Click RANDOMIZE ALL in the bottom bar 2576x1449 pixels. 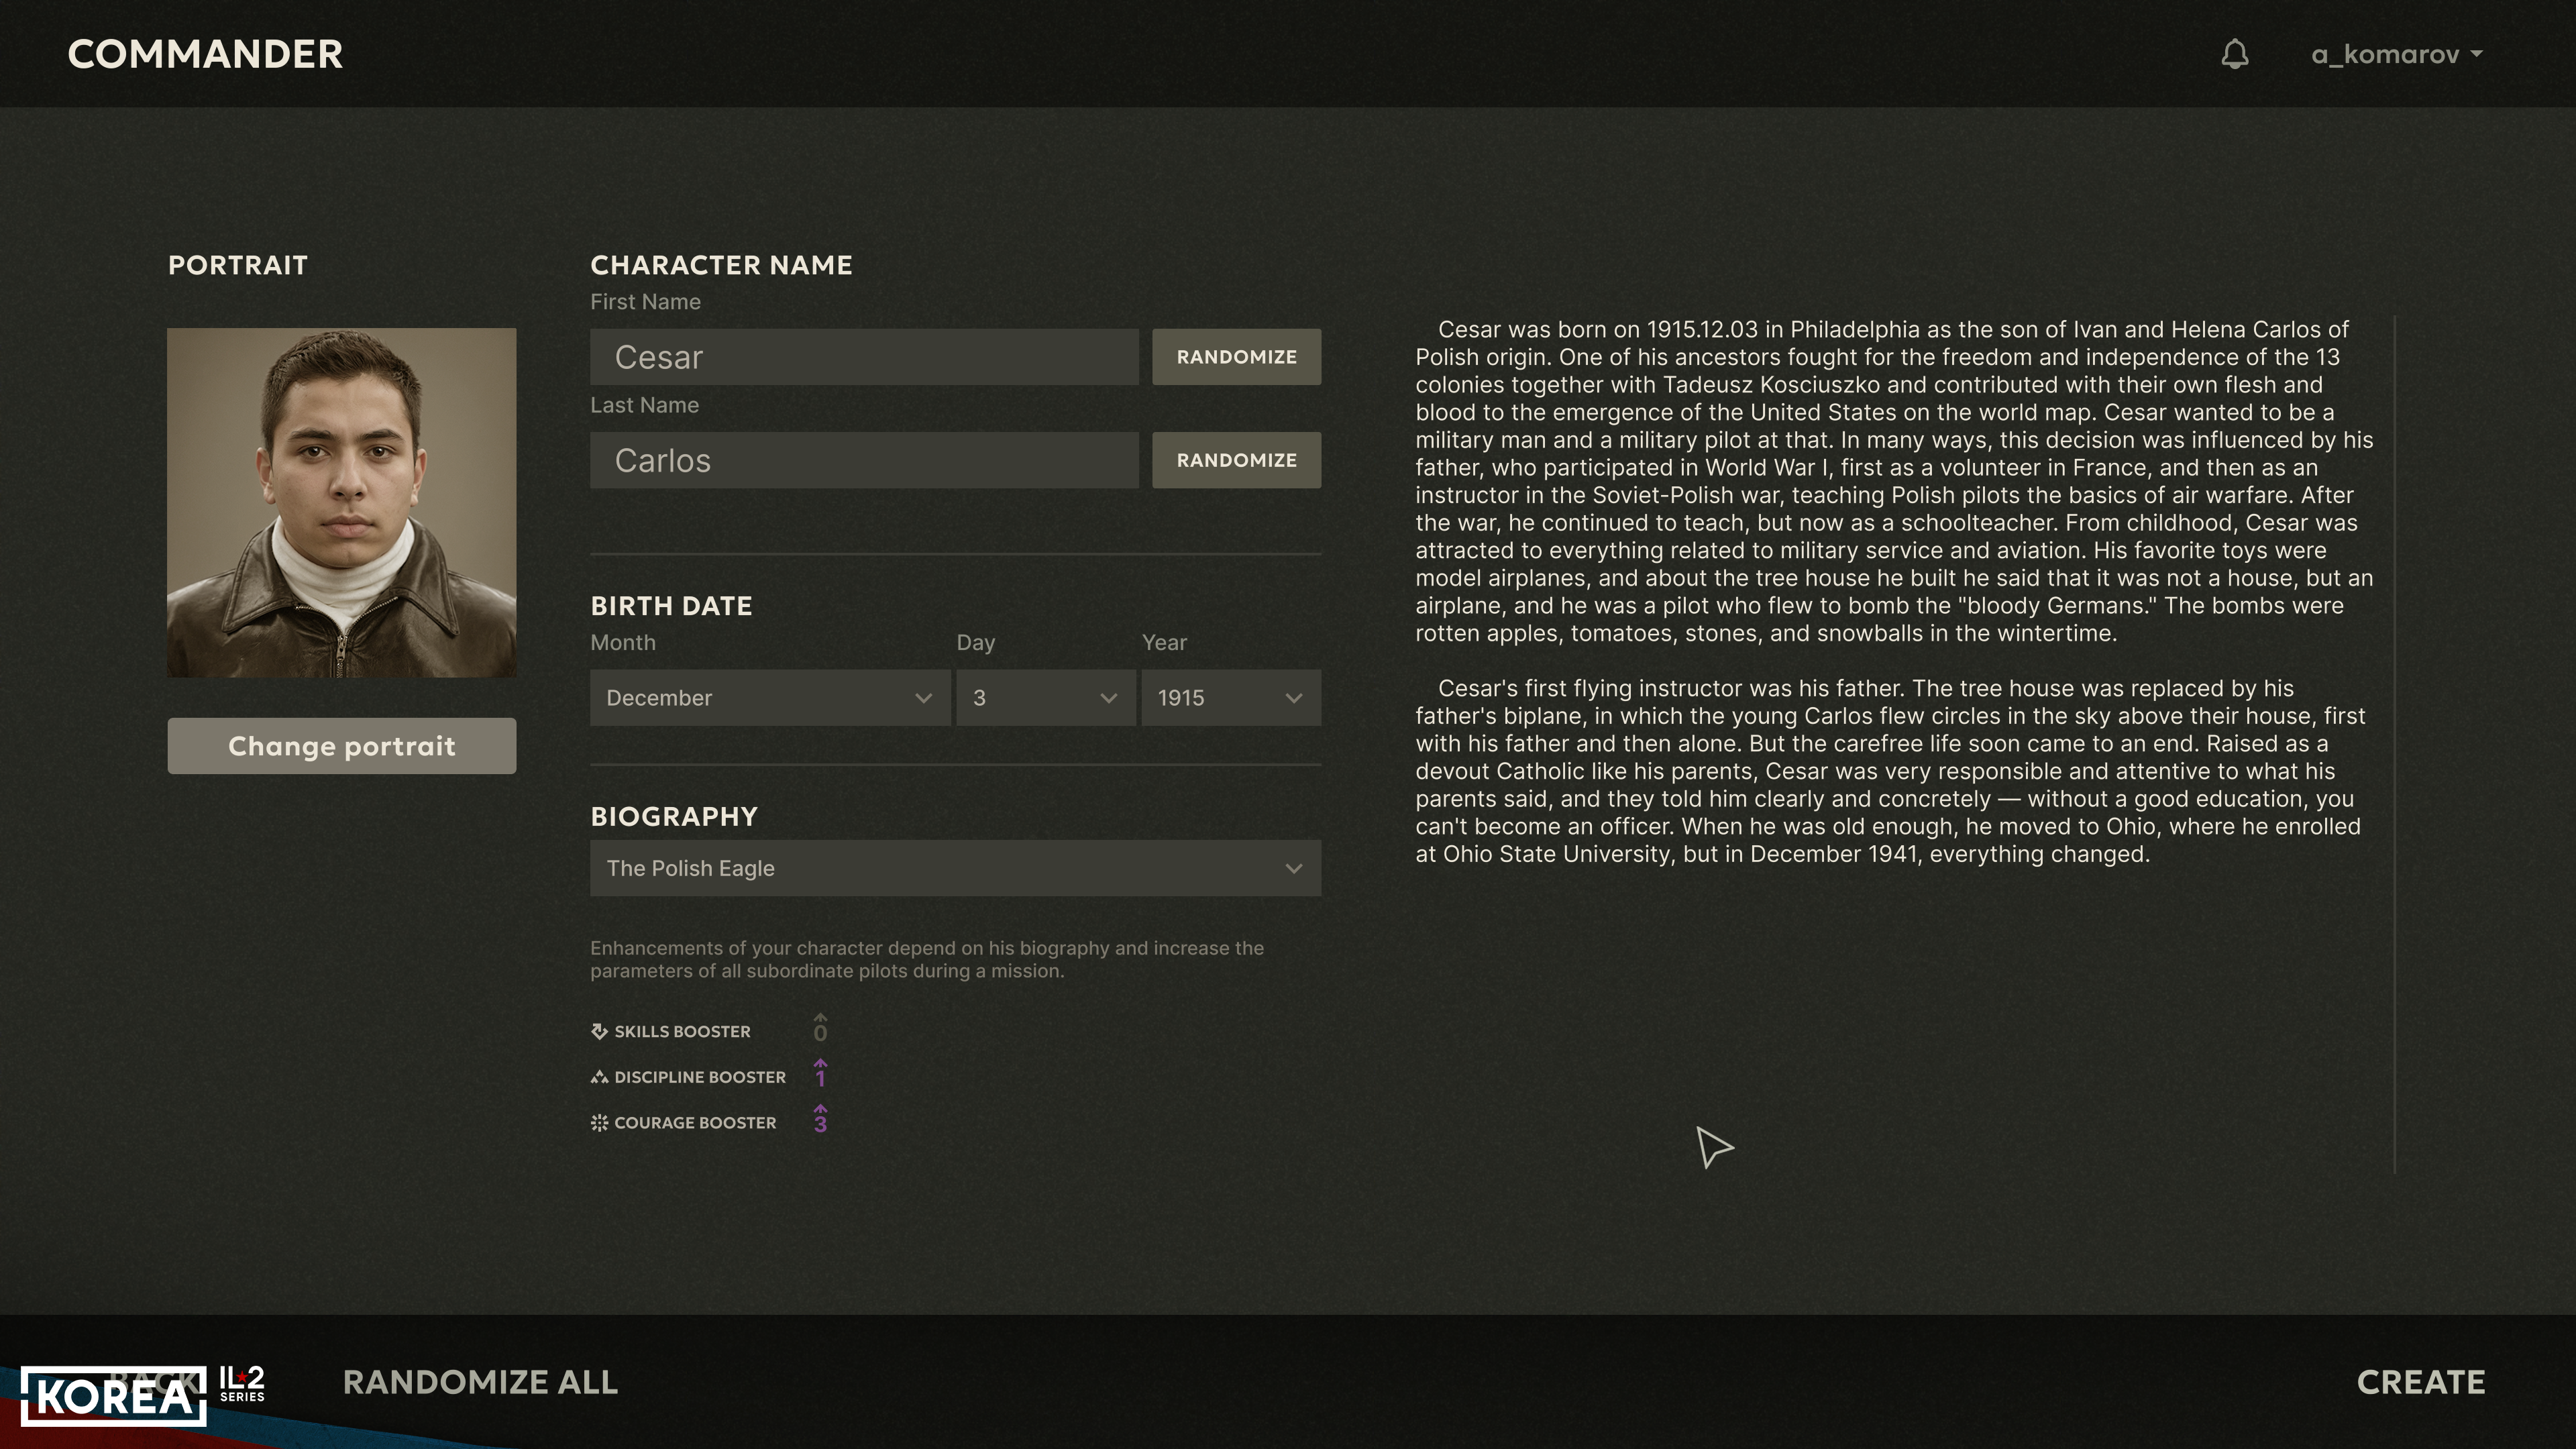(x=480, y=1382)
